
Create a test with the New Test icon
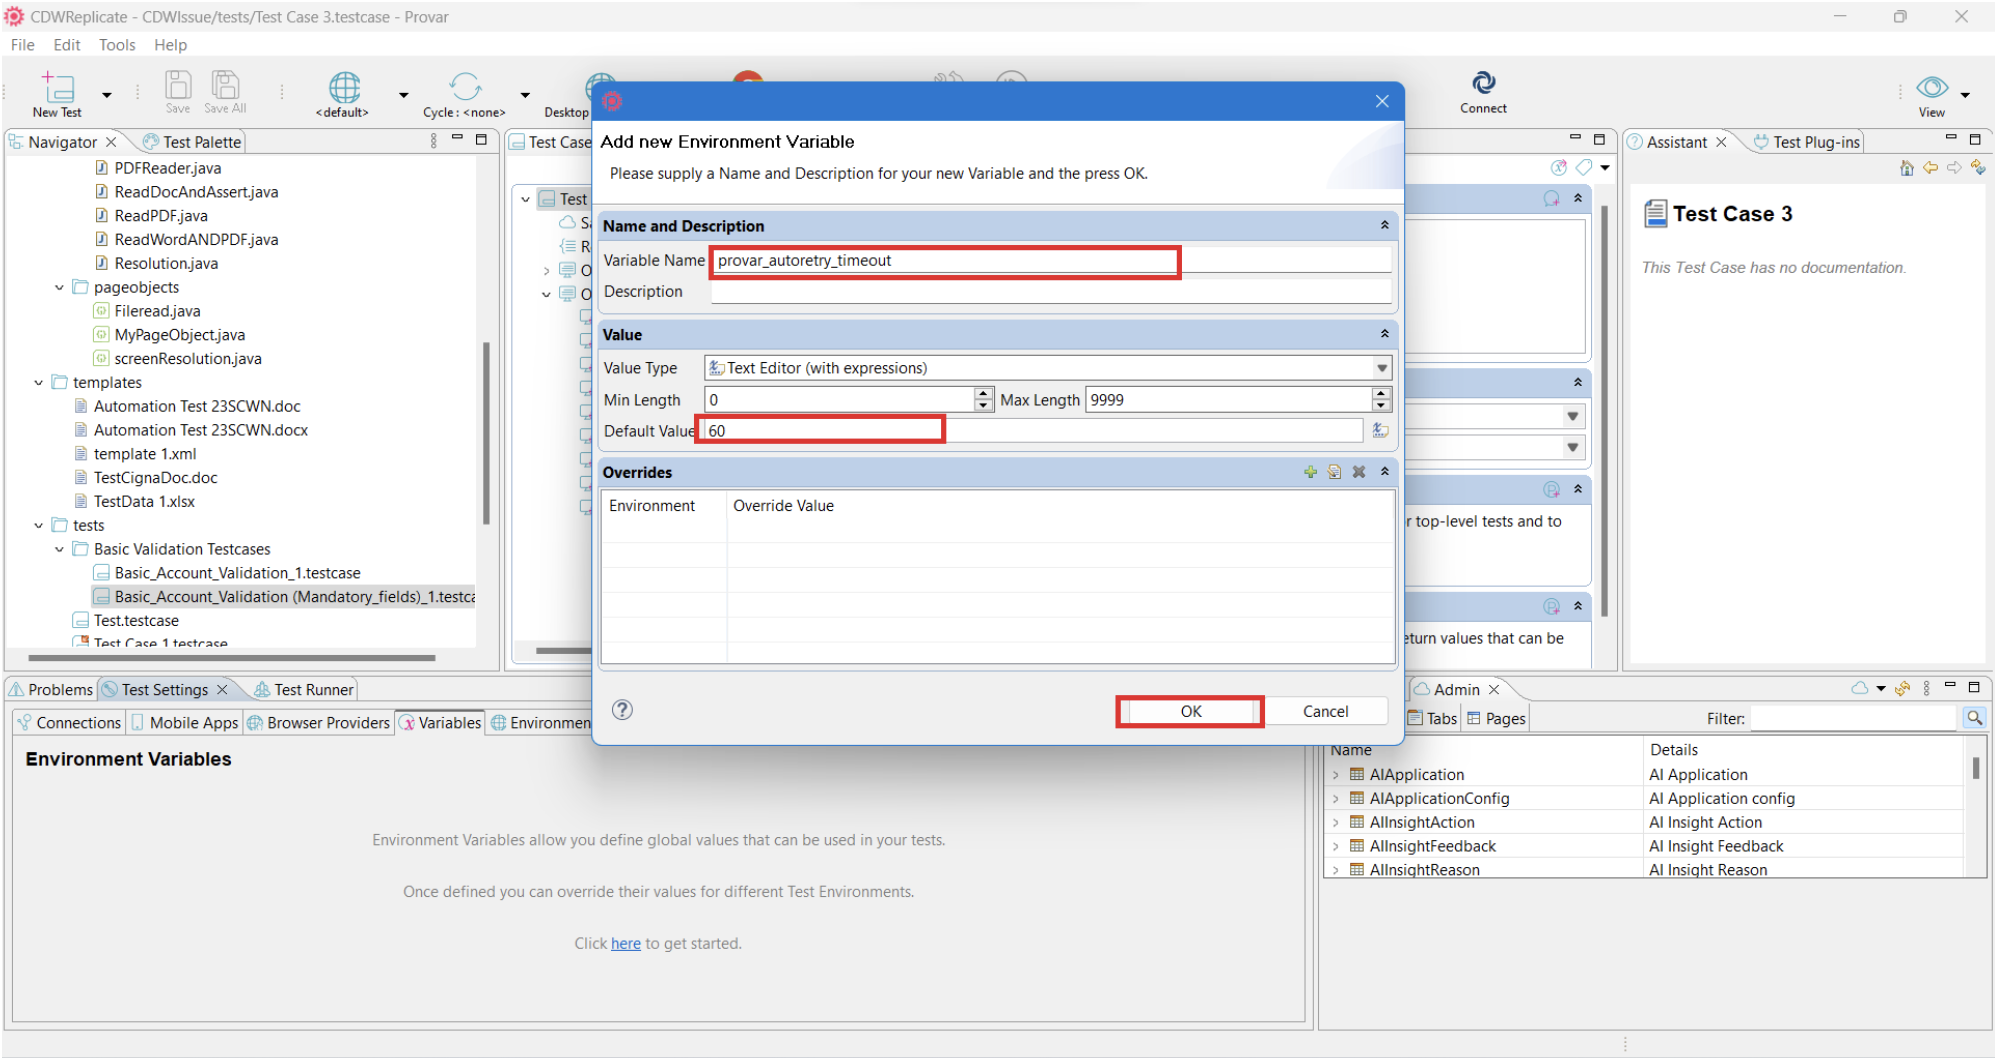(x=56, y=88)
